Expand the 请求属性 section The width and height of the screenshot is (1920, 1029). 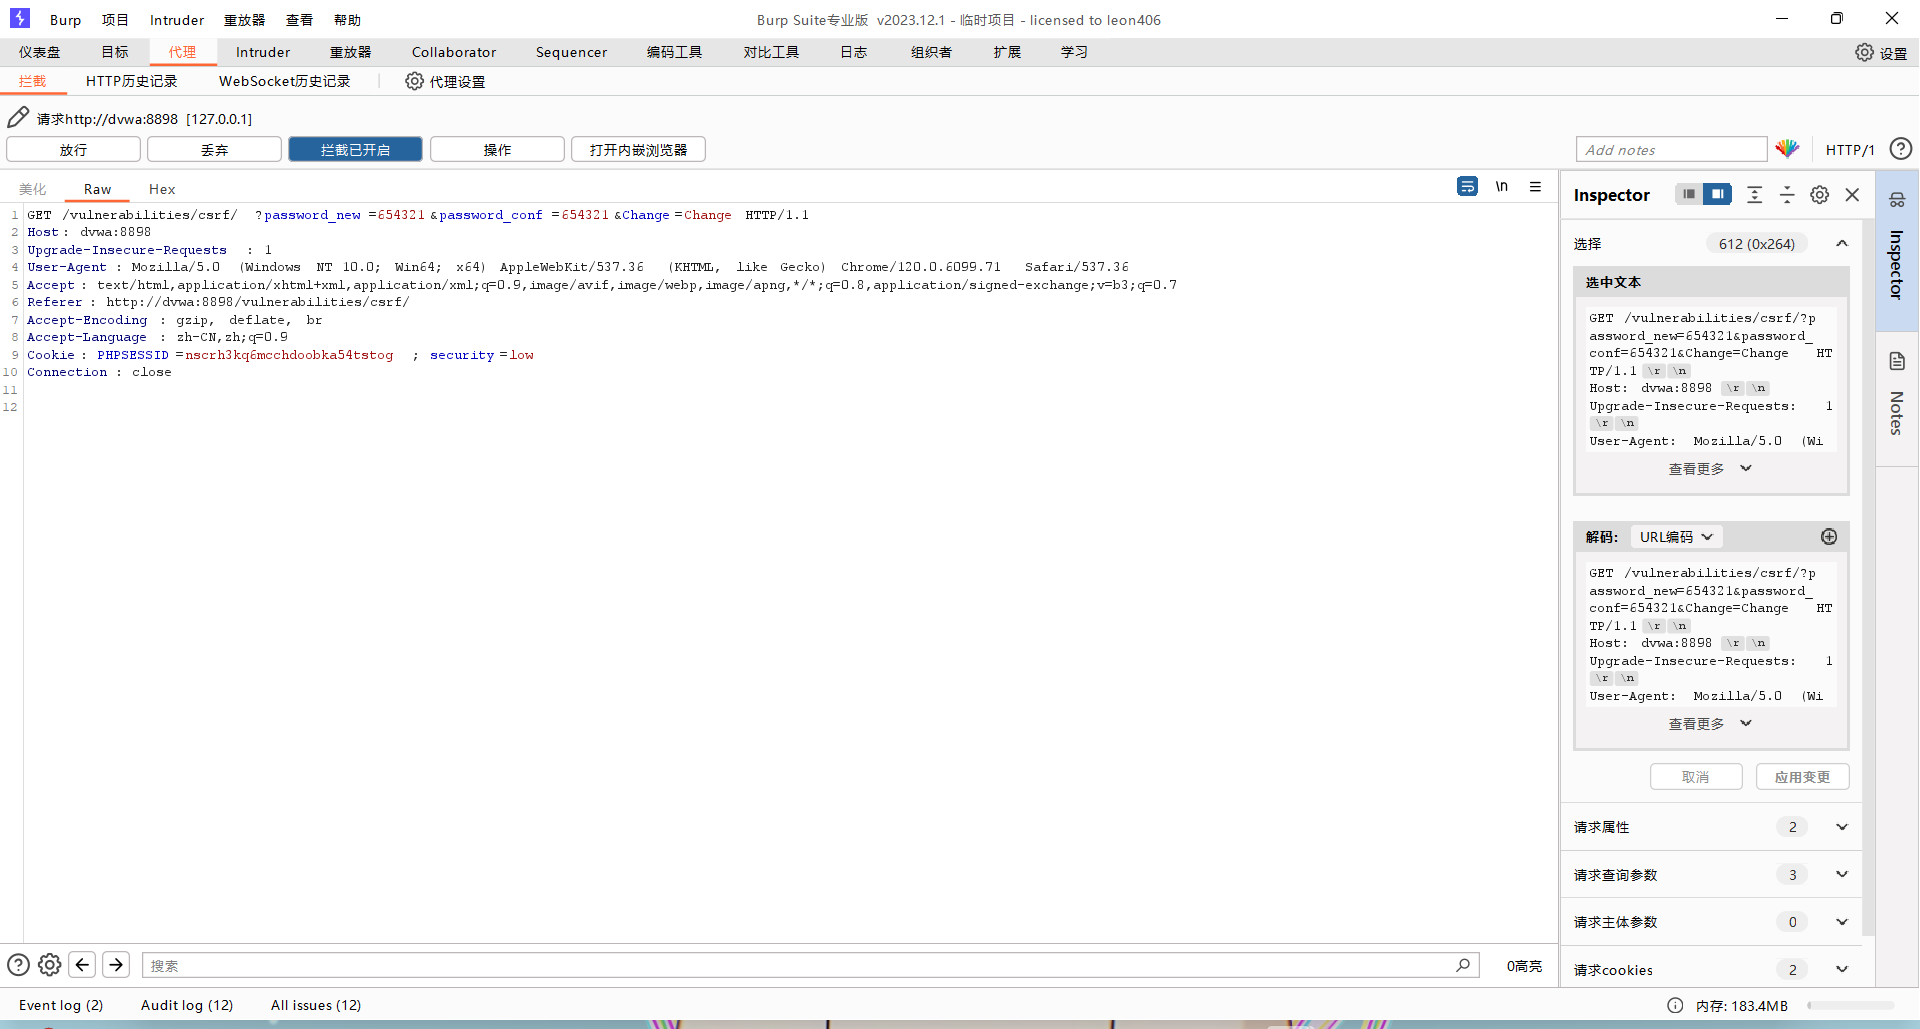pyautogui.click(x=1710, y=827)
